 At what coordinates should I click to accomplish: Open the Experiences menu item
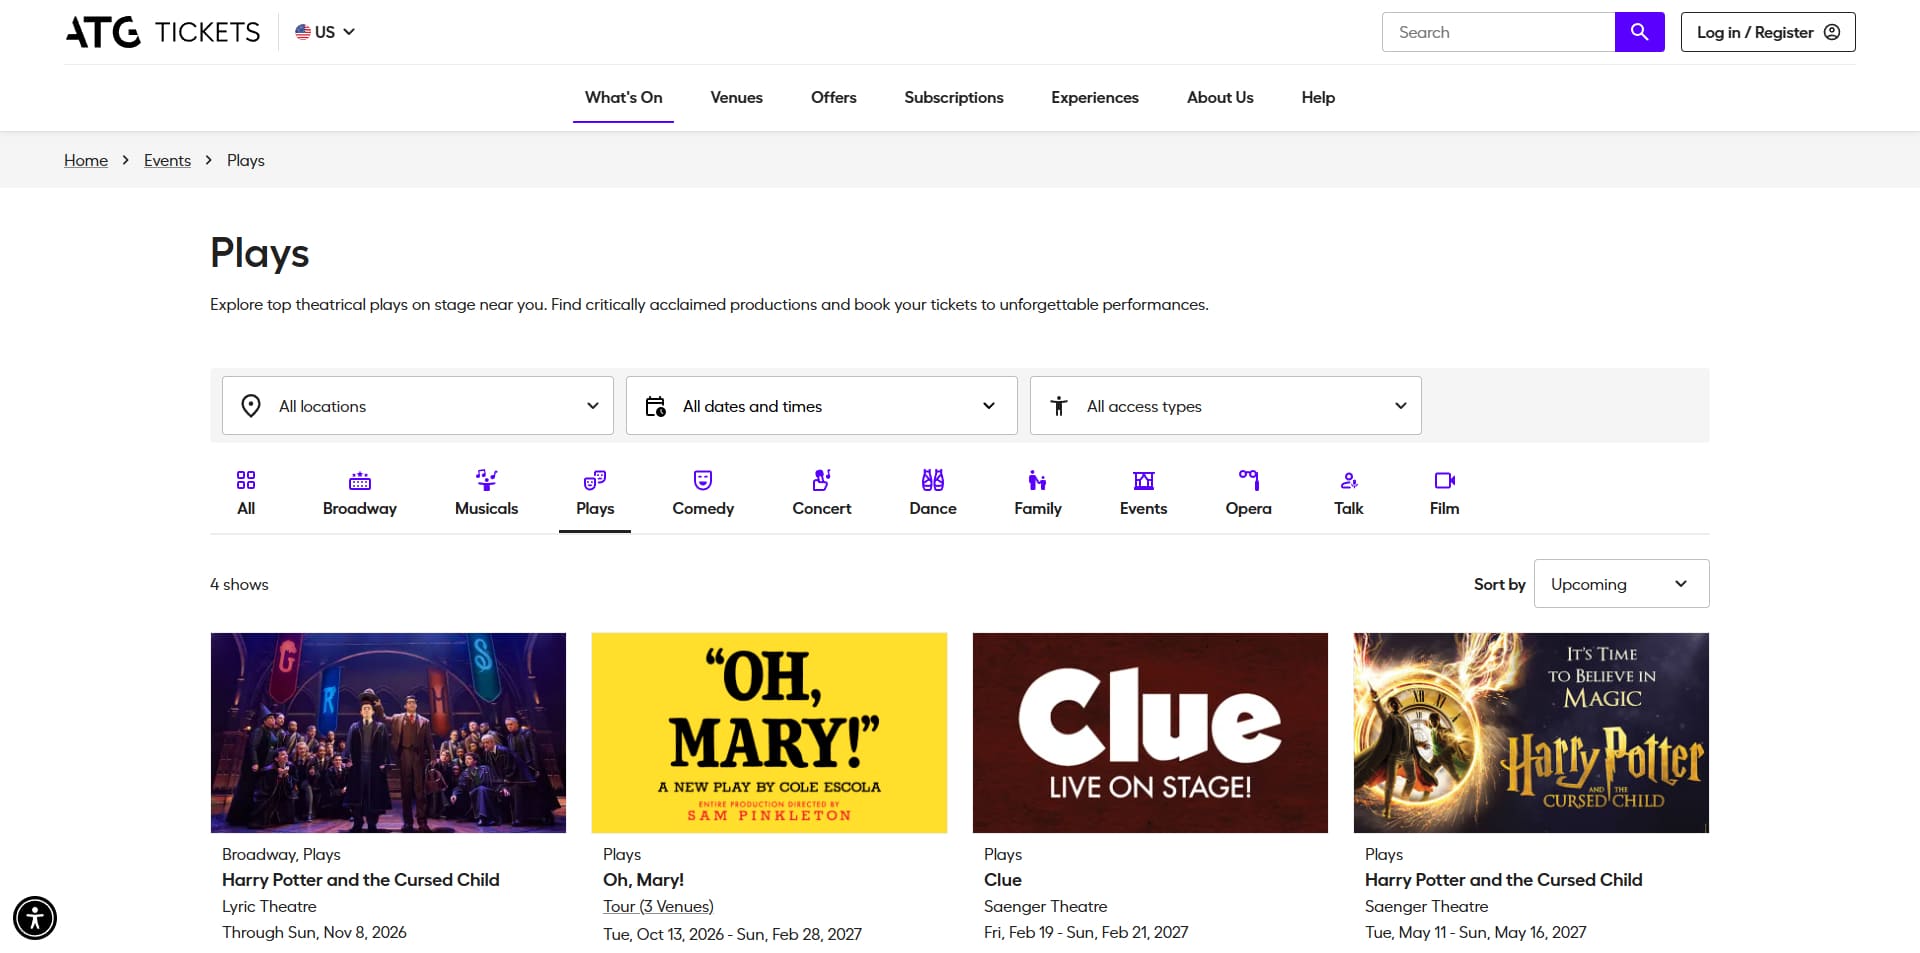(1095, 97)
